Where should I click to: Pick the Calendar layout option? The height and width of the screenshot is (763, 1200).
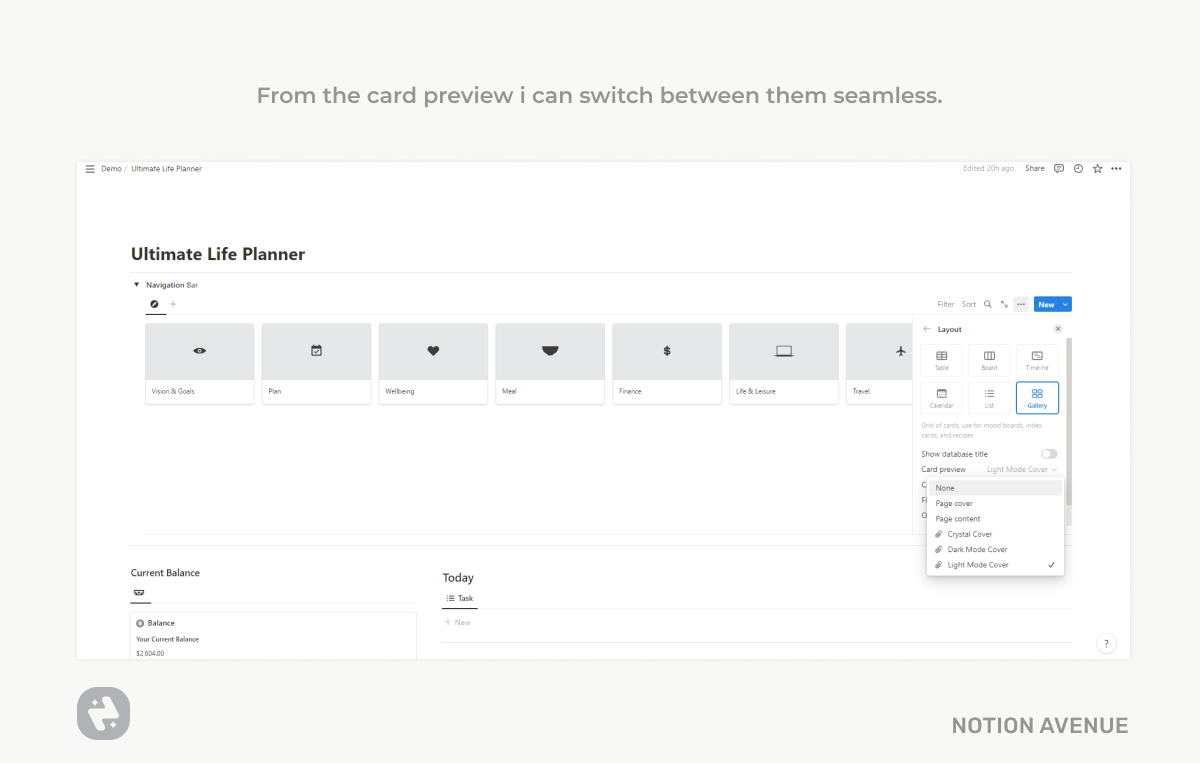pyautogui.click(x=942, y=398)
